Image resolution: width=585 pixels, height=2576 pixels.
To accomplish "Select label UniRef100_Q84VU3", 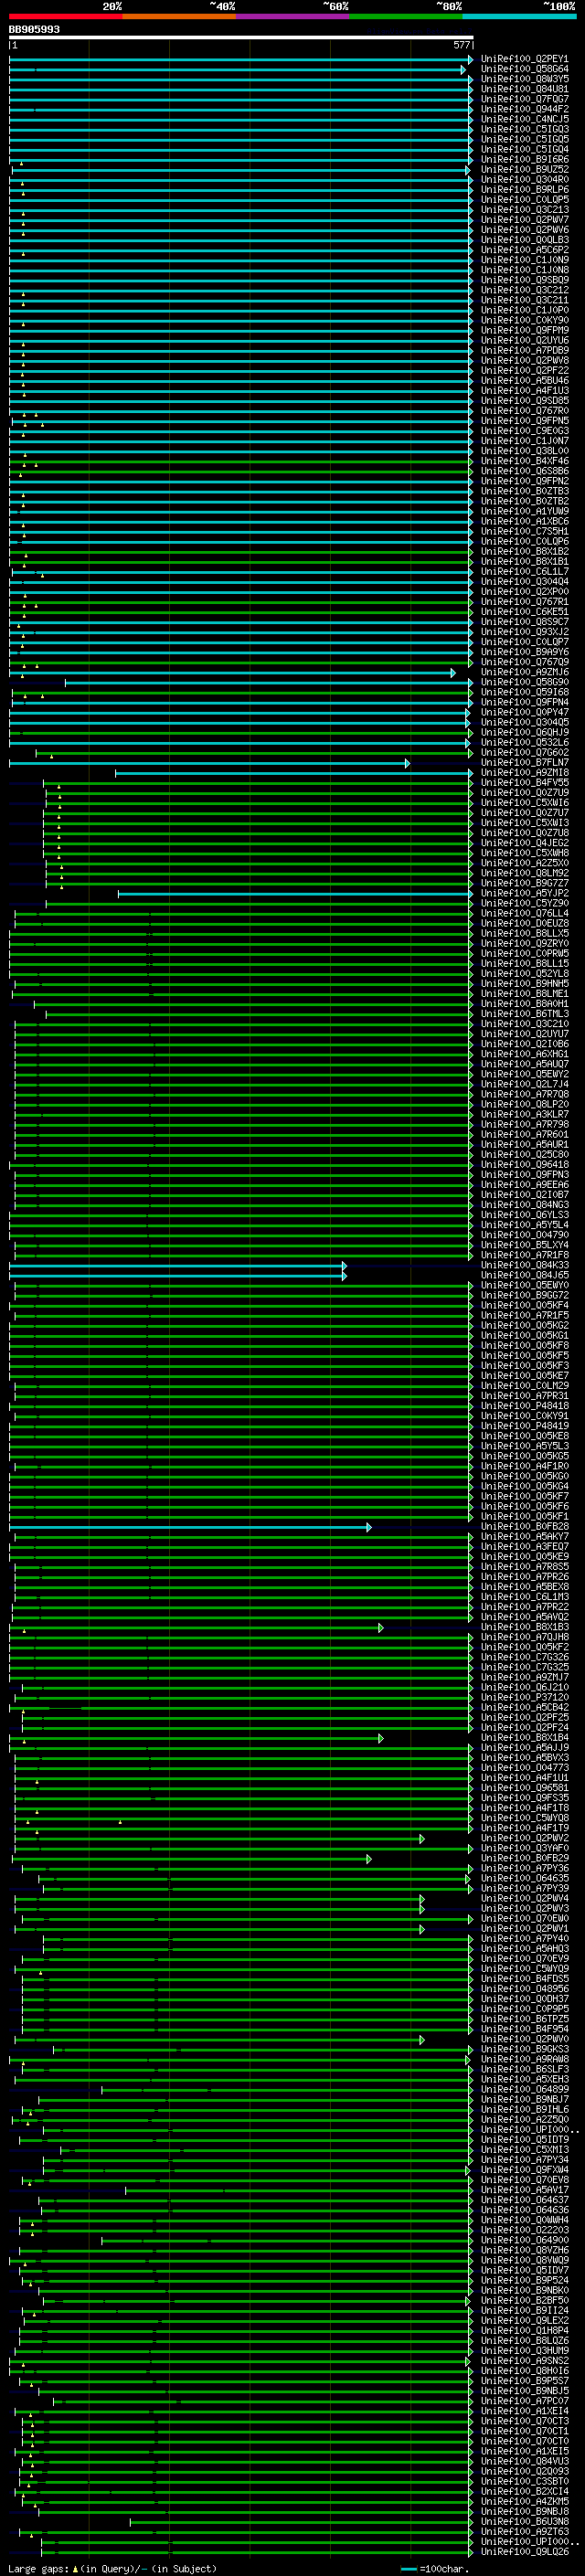I will (x=525, y=2461).
